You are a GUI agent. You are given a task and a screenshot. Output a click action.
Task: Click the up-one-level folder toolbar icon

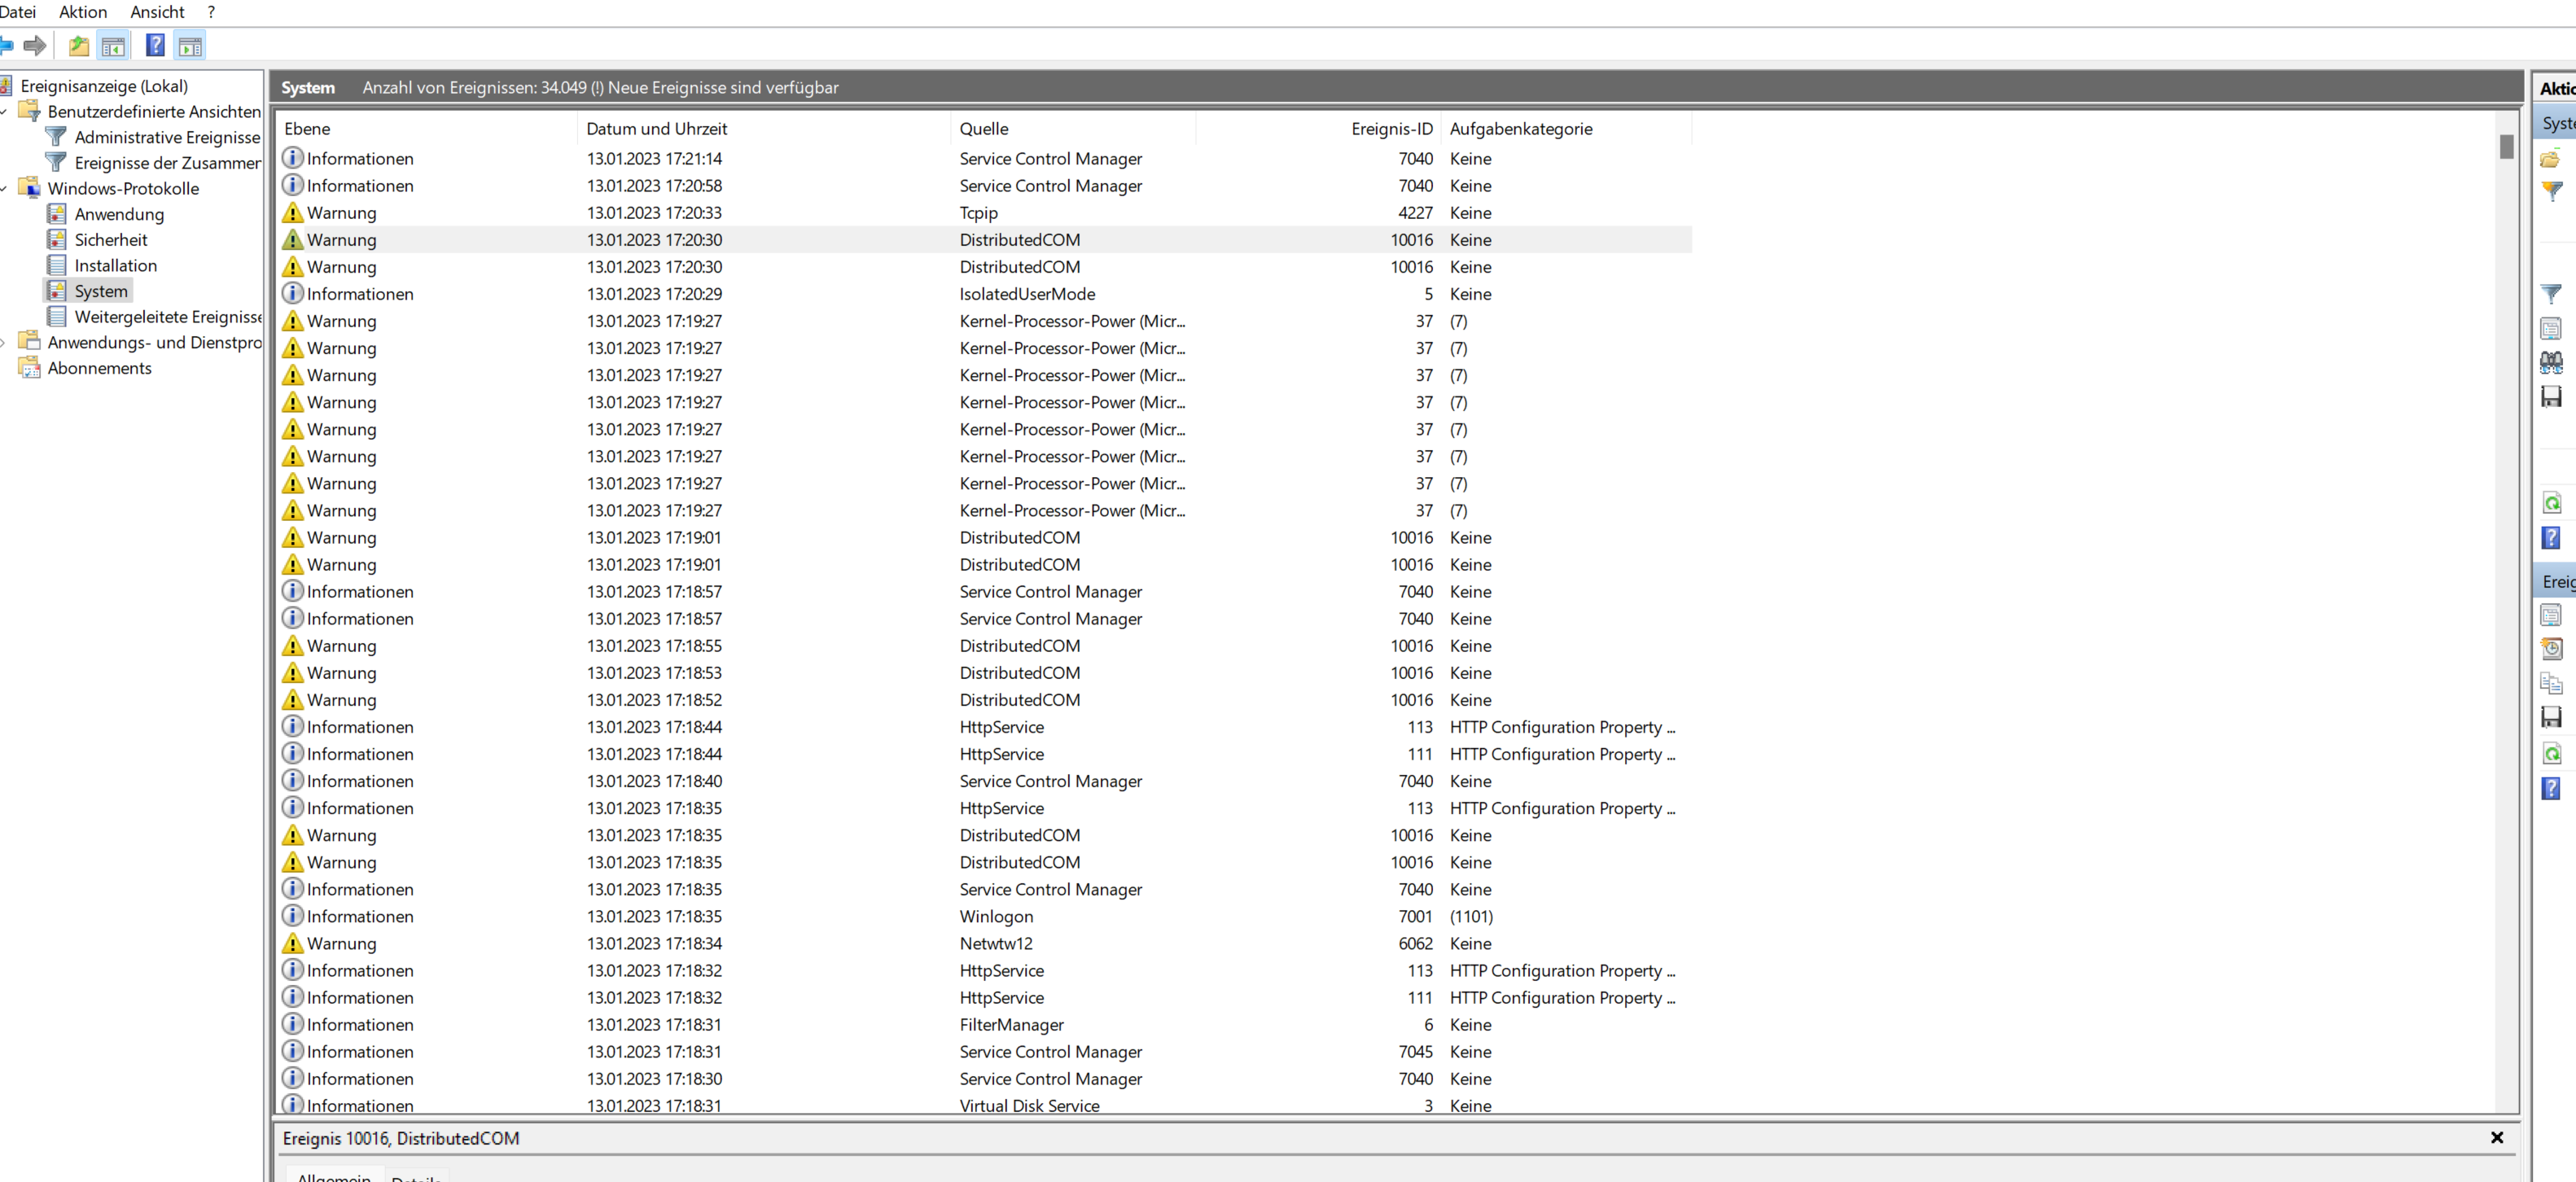click(79, 46)
